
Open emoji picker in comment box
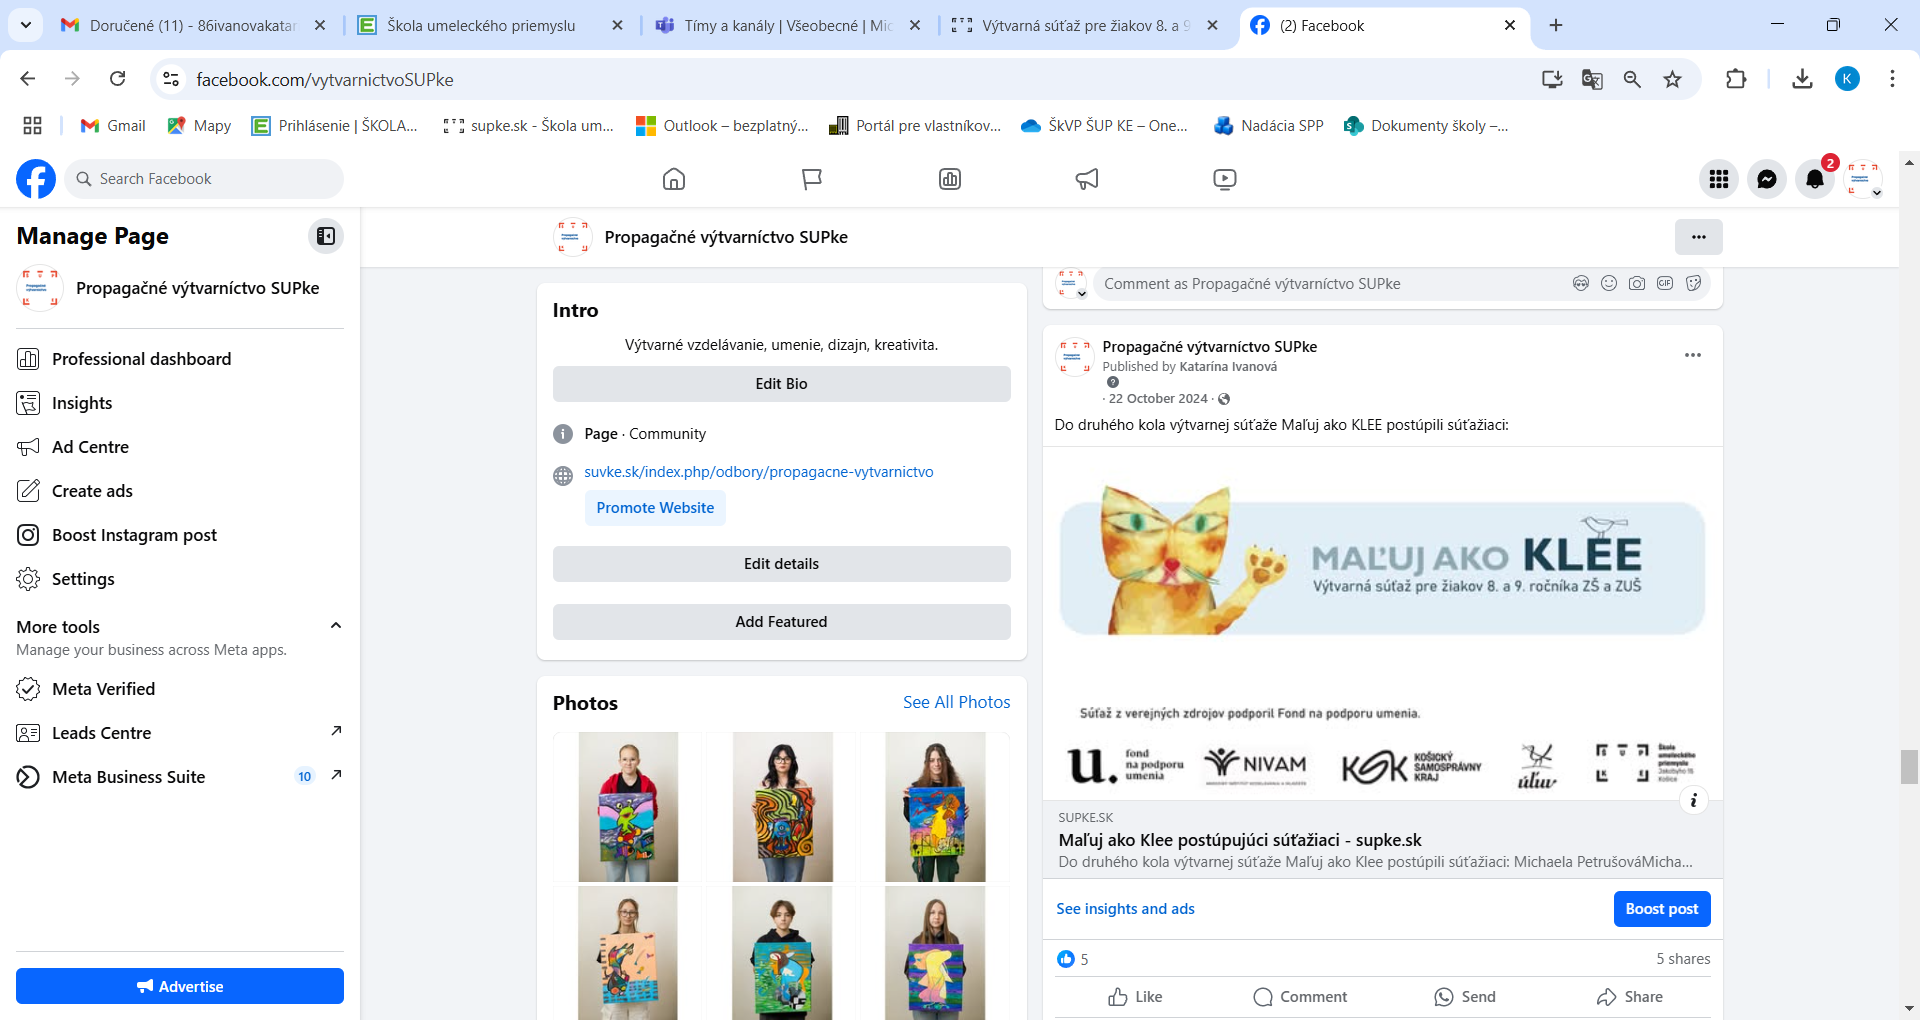pos(1608,284)
